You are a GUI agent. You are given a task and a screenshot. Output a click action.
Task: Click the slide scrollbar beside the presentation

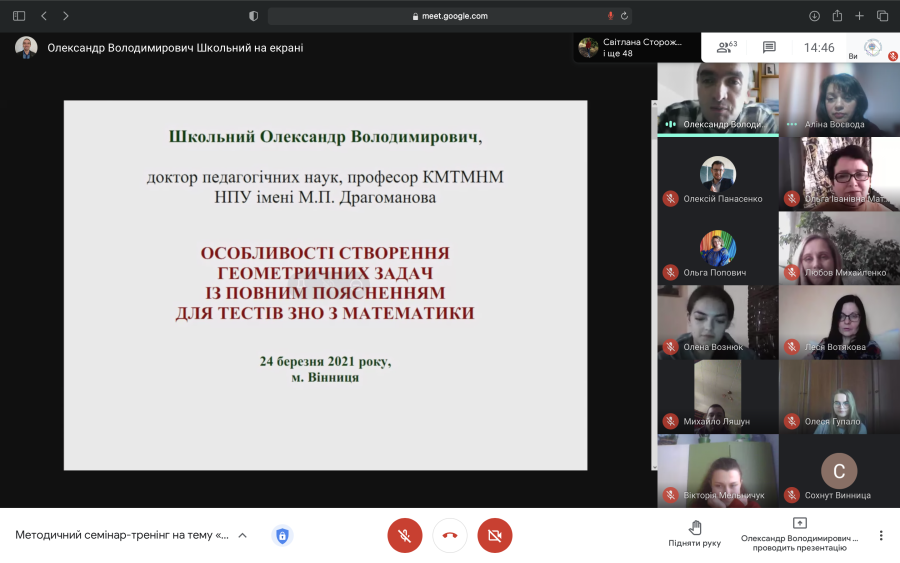click(x=654, y=285)
